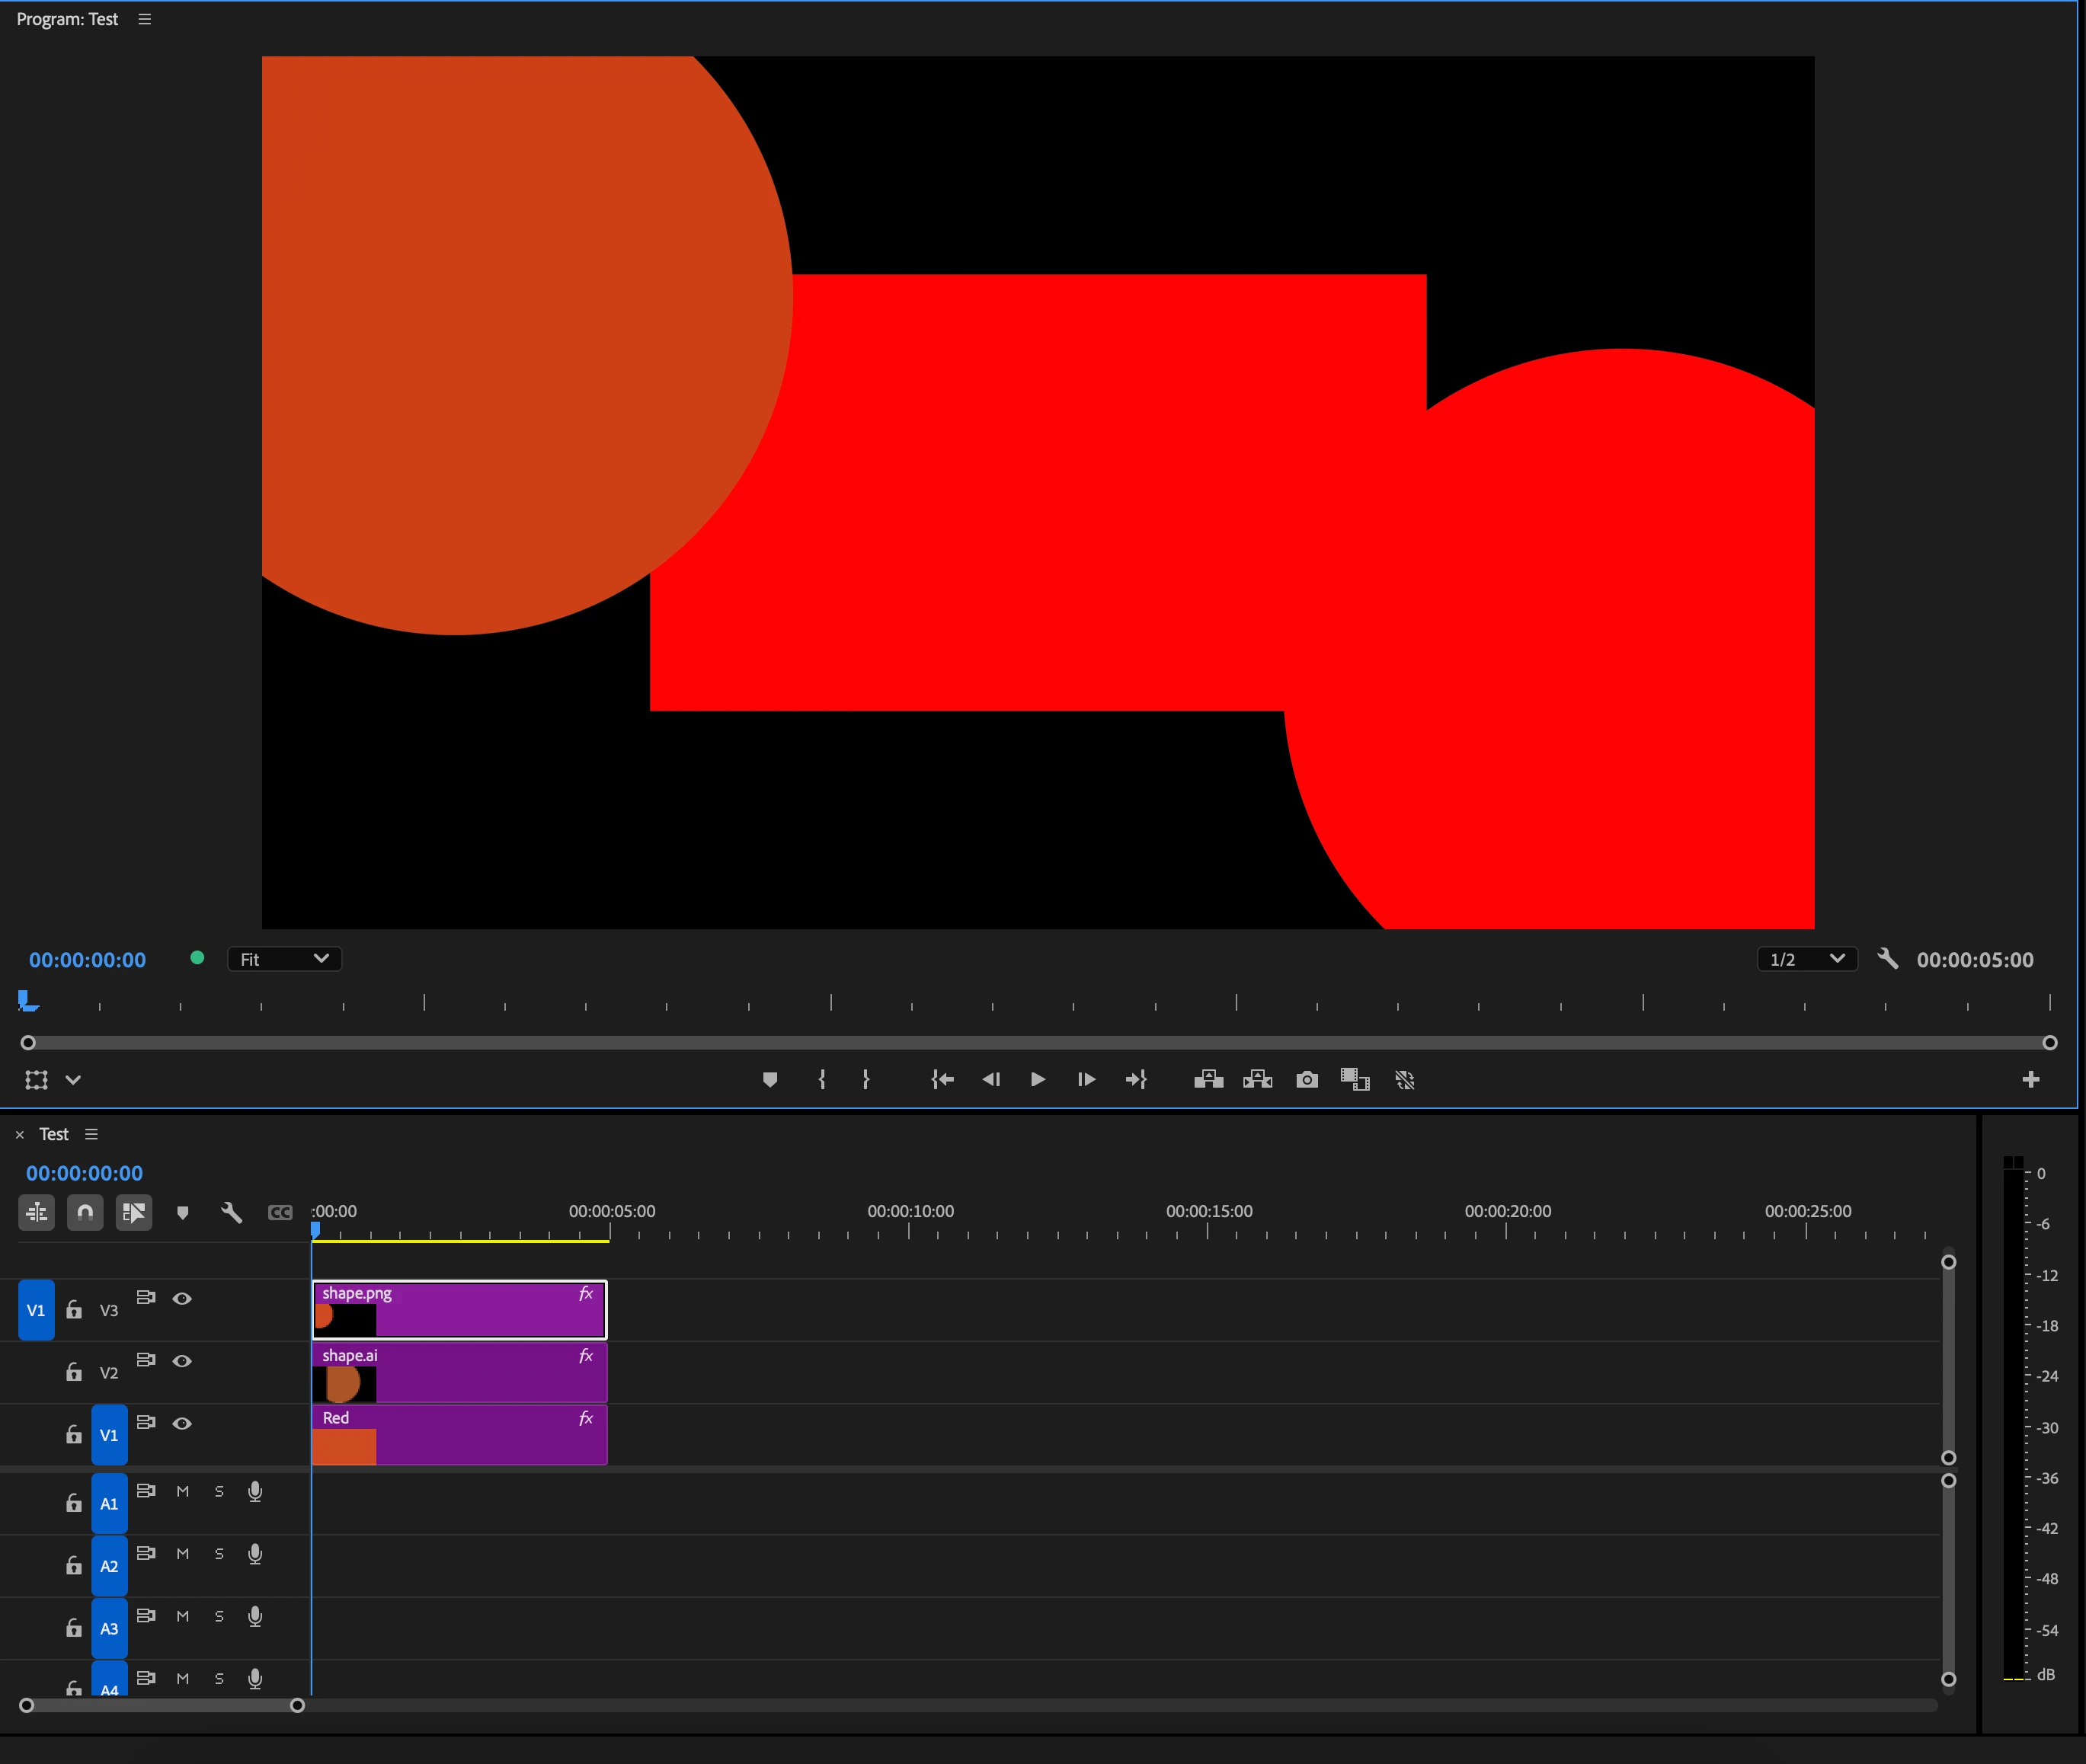Open the Program: Test panel menu
The image size is (2086, 1764).
[145, 19]
